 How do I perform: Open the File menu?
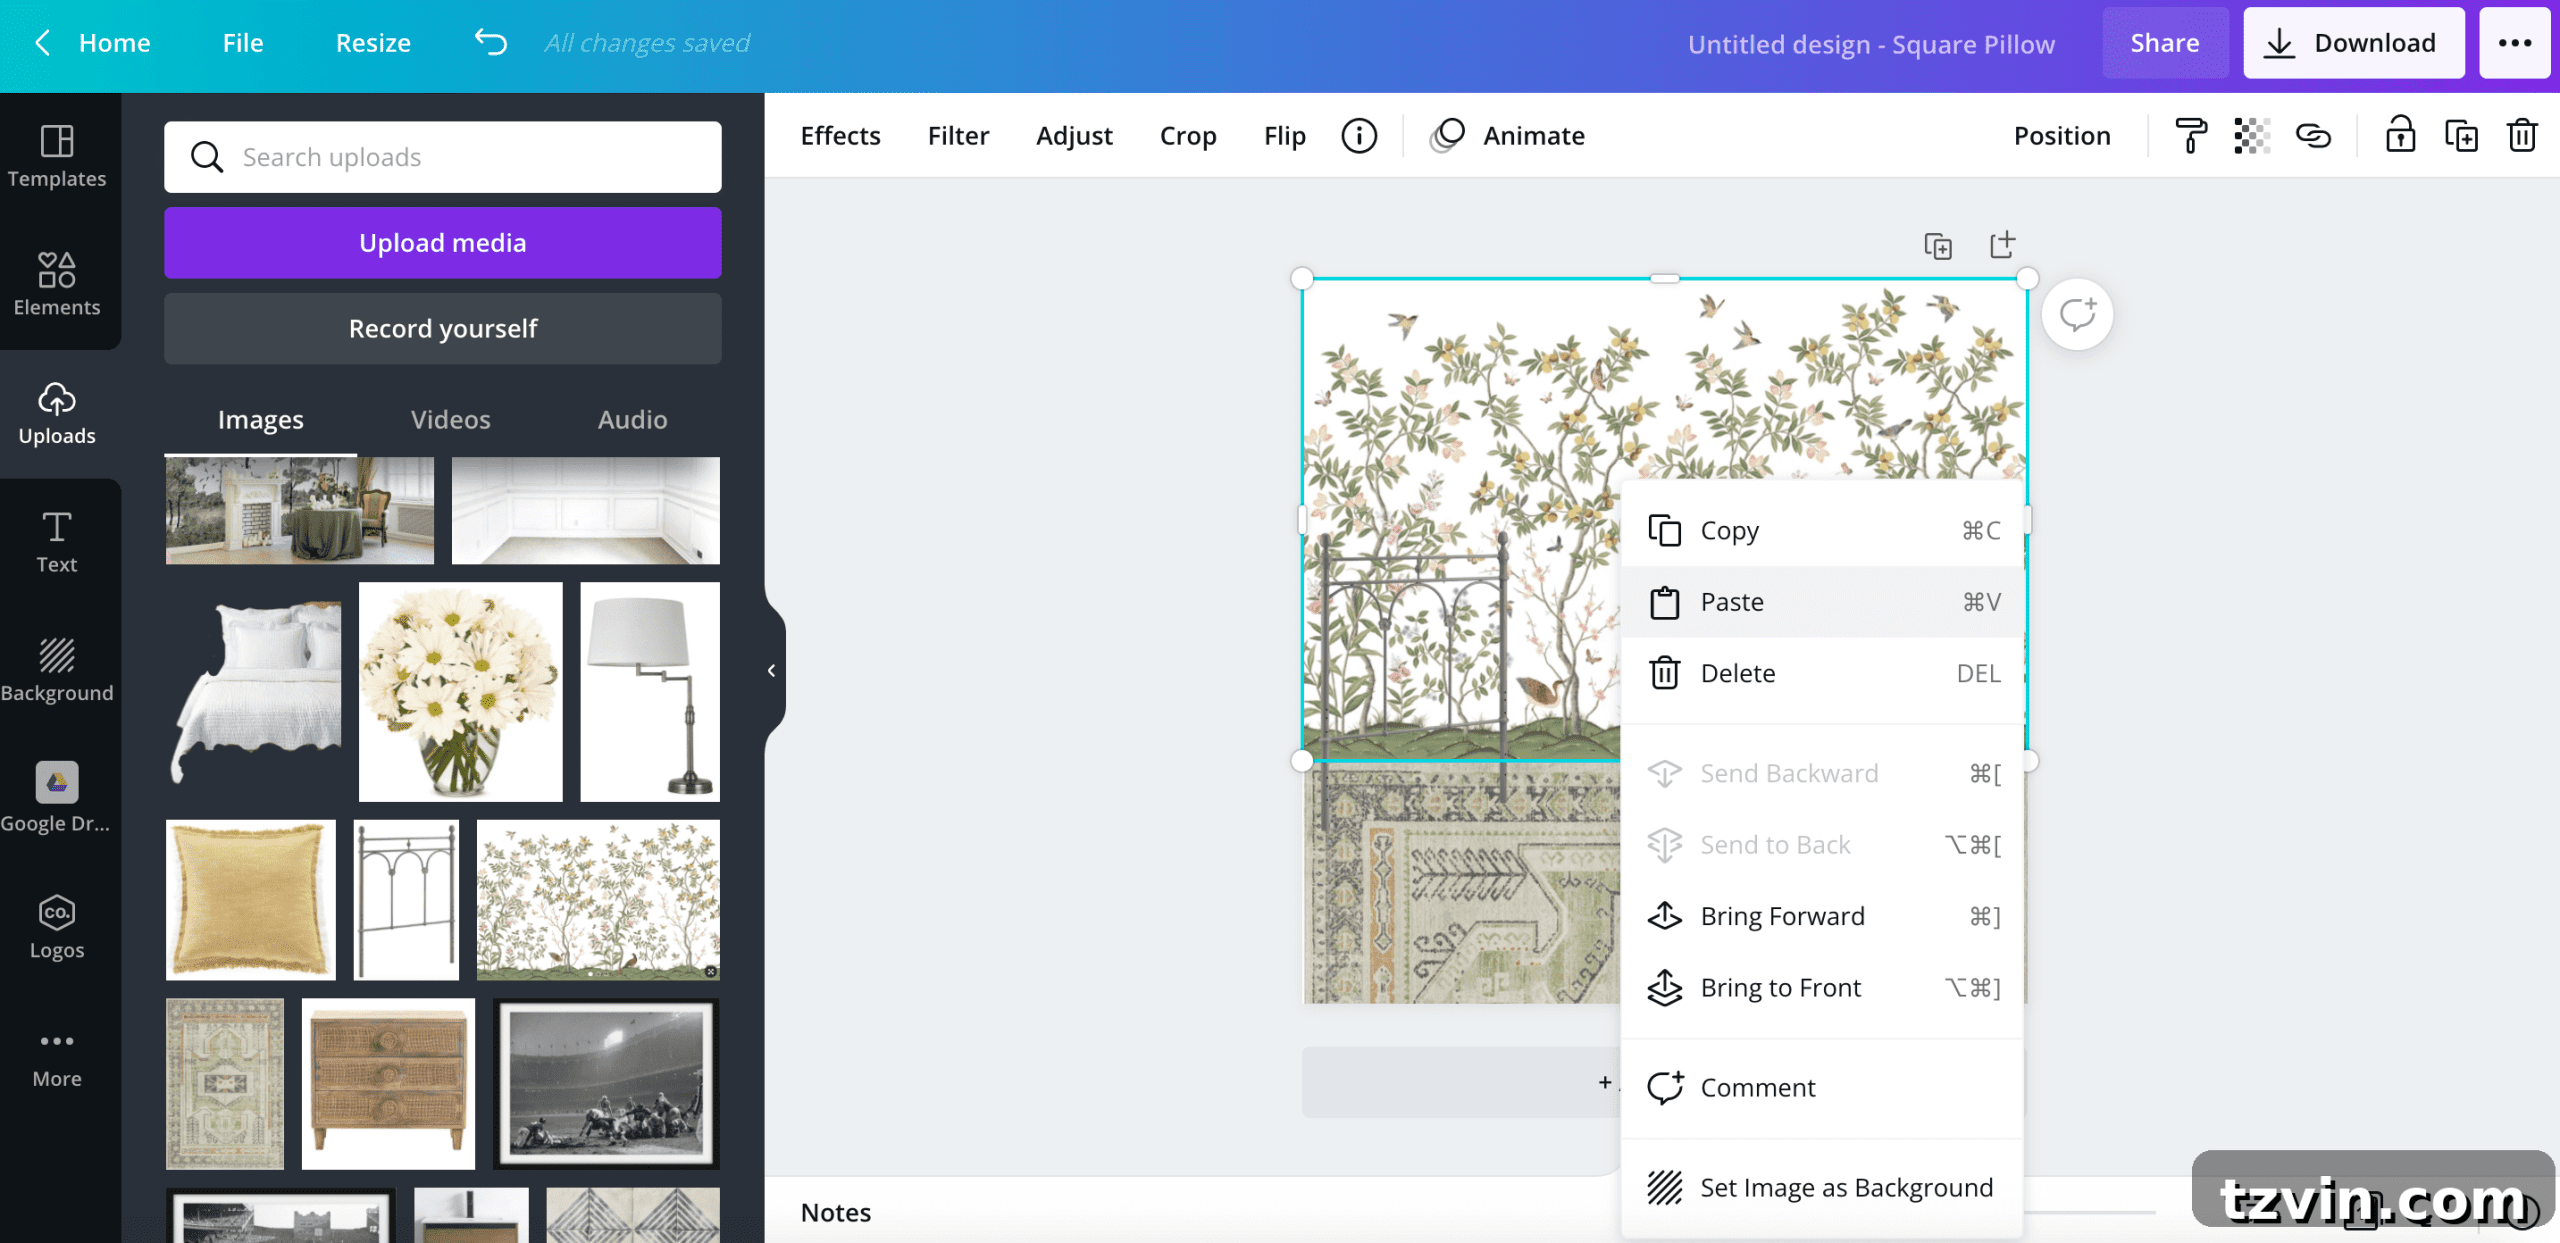(x=243, y=42)
